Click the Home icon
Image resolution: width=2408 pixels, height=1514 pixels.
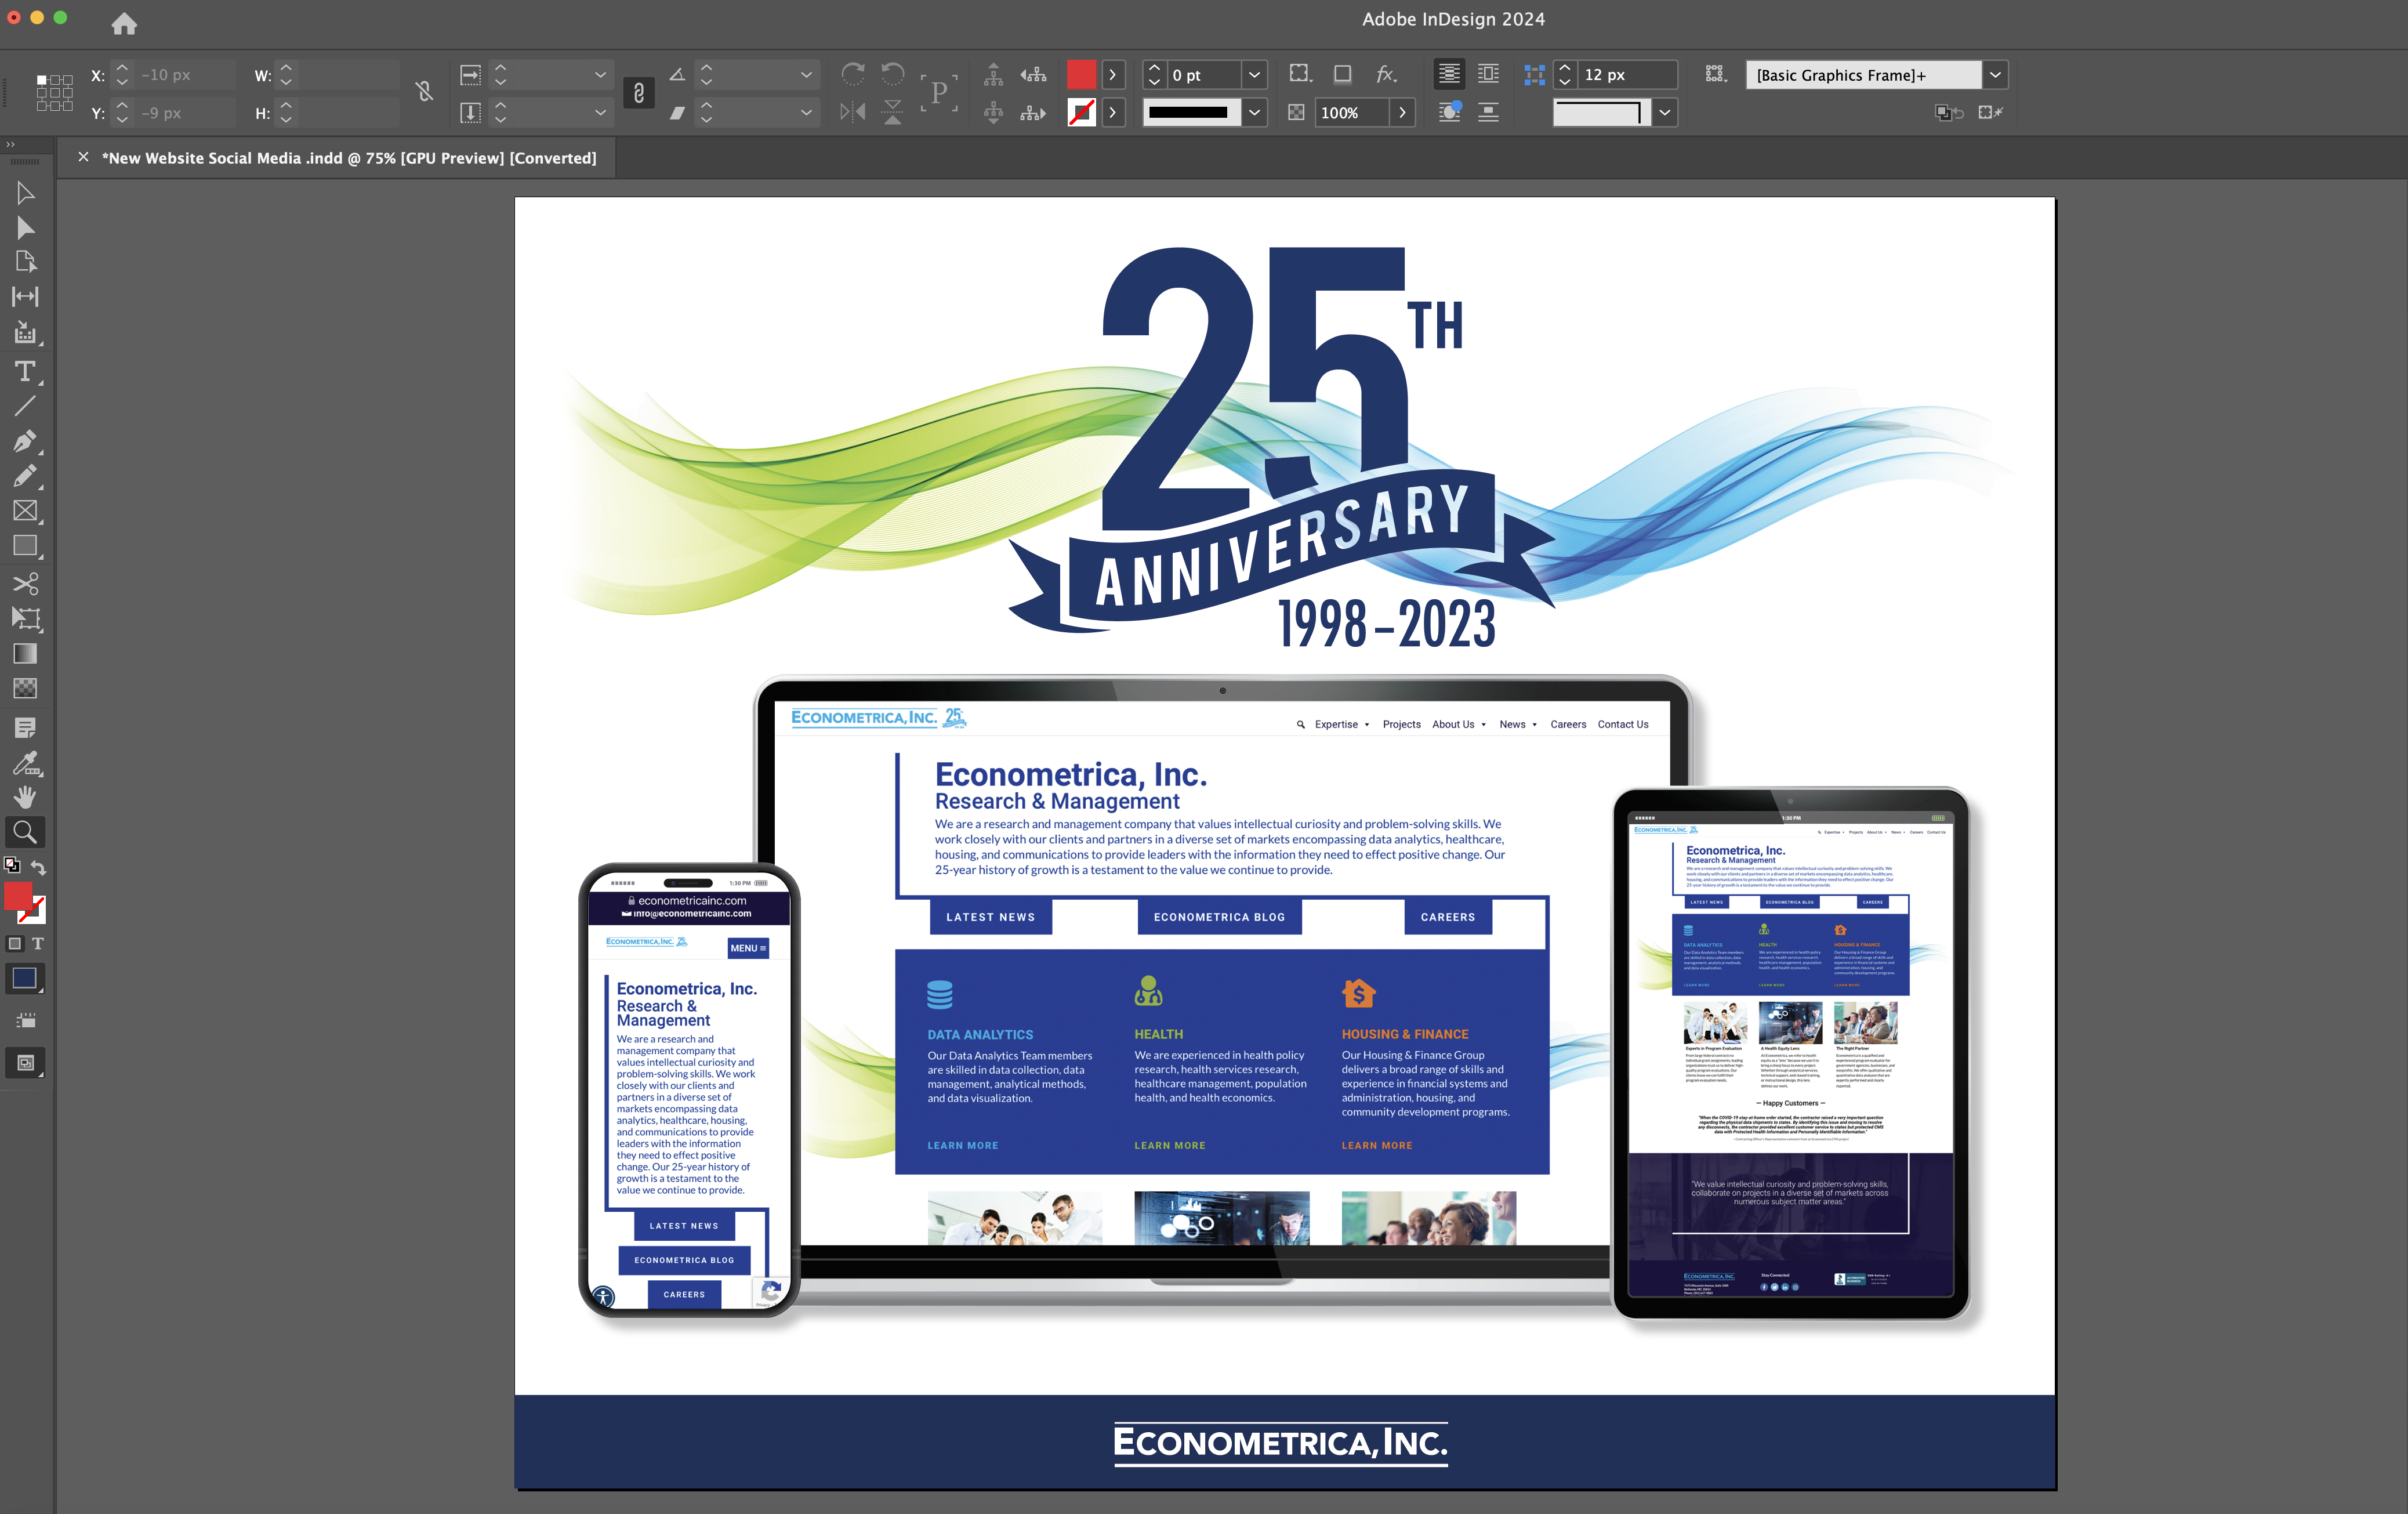[x=124, y=23]
